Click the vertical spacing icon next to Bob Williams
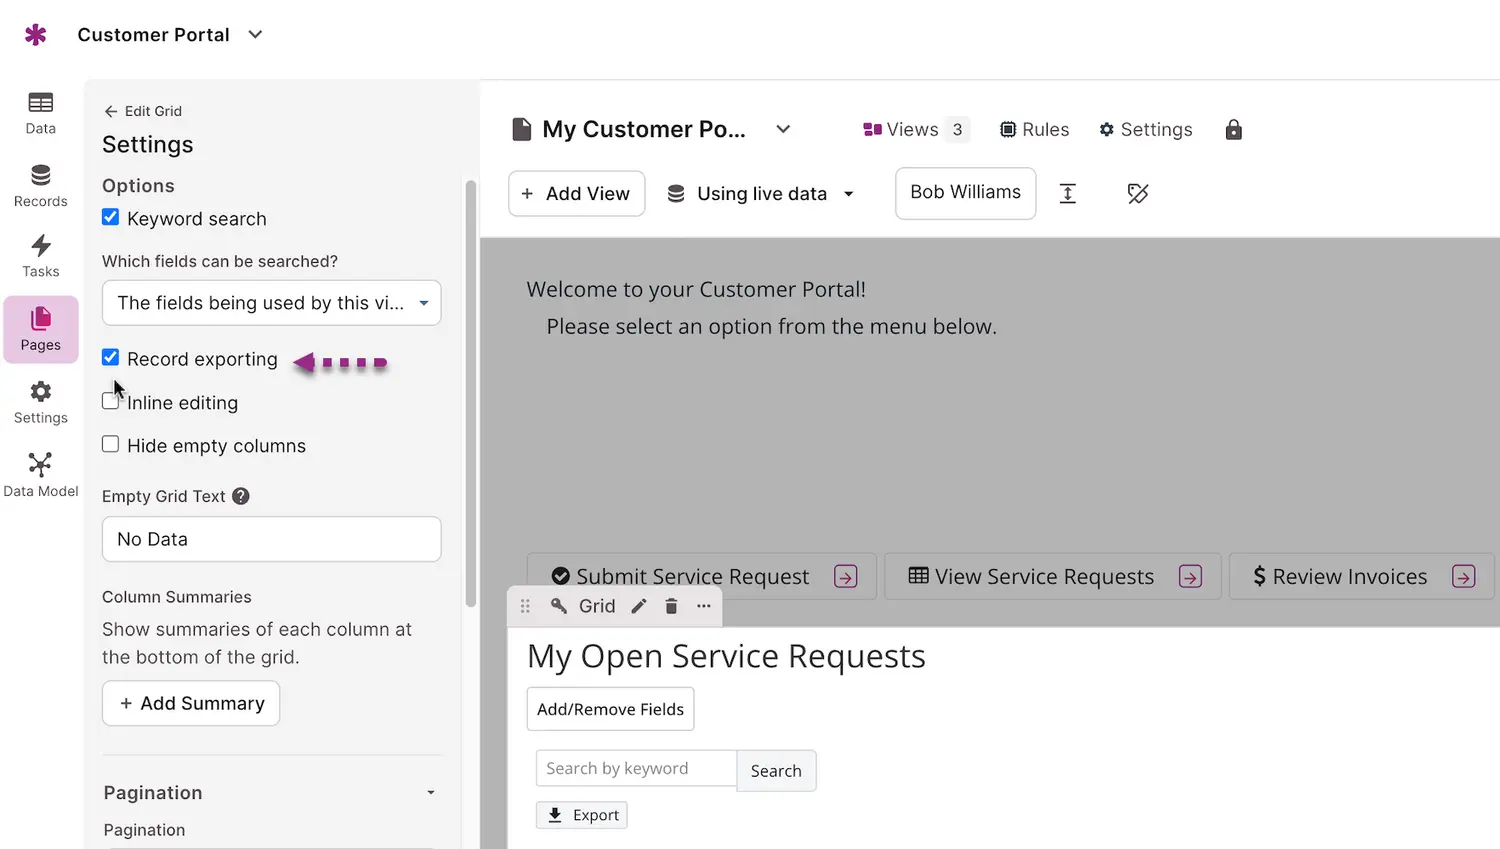This screenshot has height=849, width=1500. coord(1067,194)
